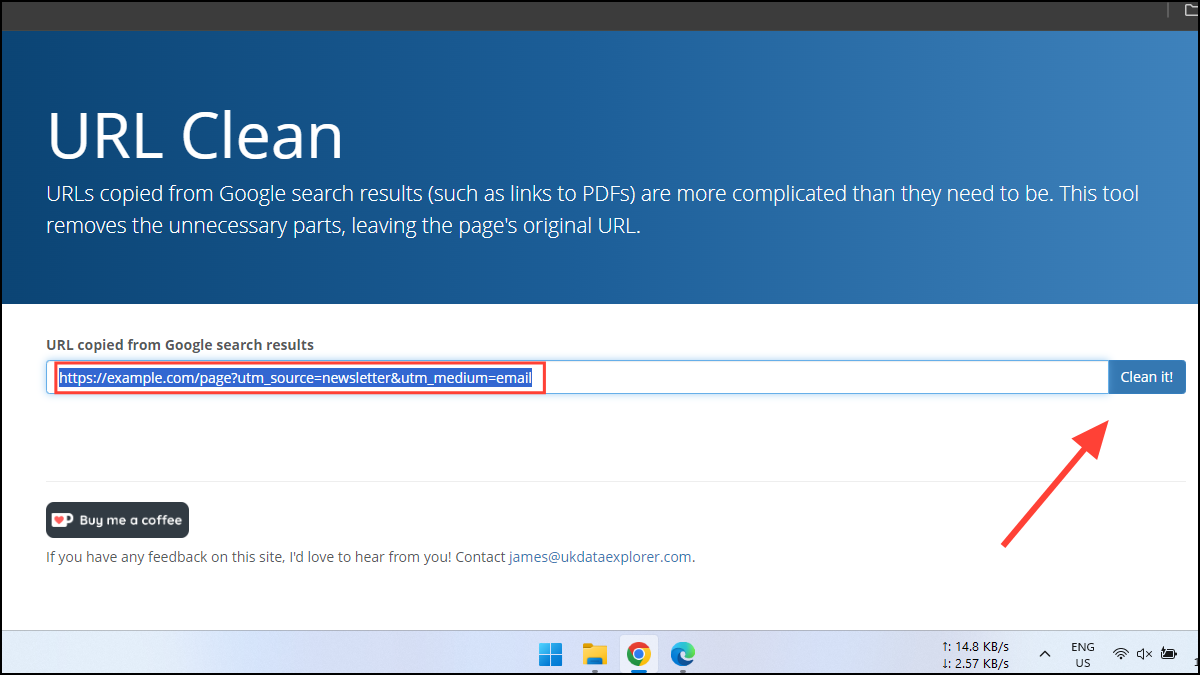Click the URL Clean page title
The width and height of the screenshot is (1200, 675).
[194, 137]
